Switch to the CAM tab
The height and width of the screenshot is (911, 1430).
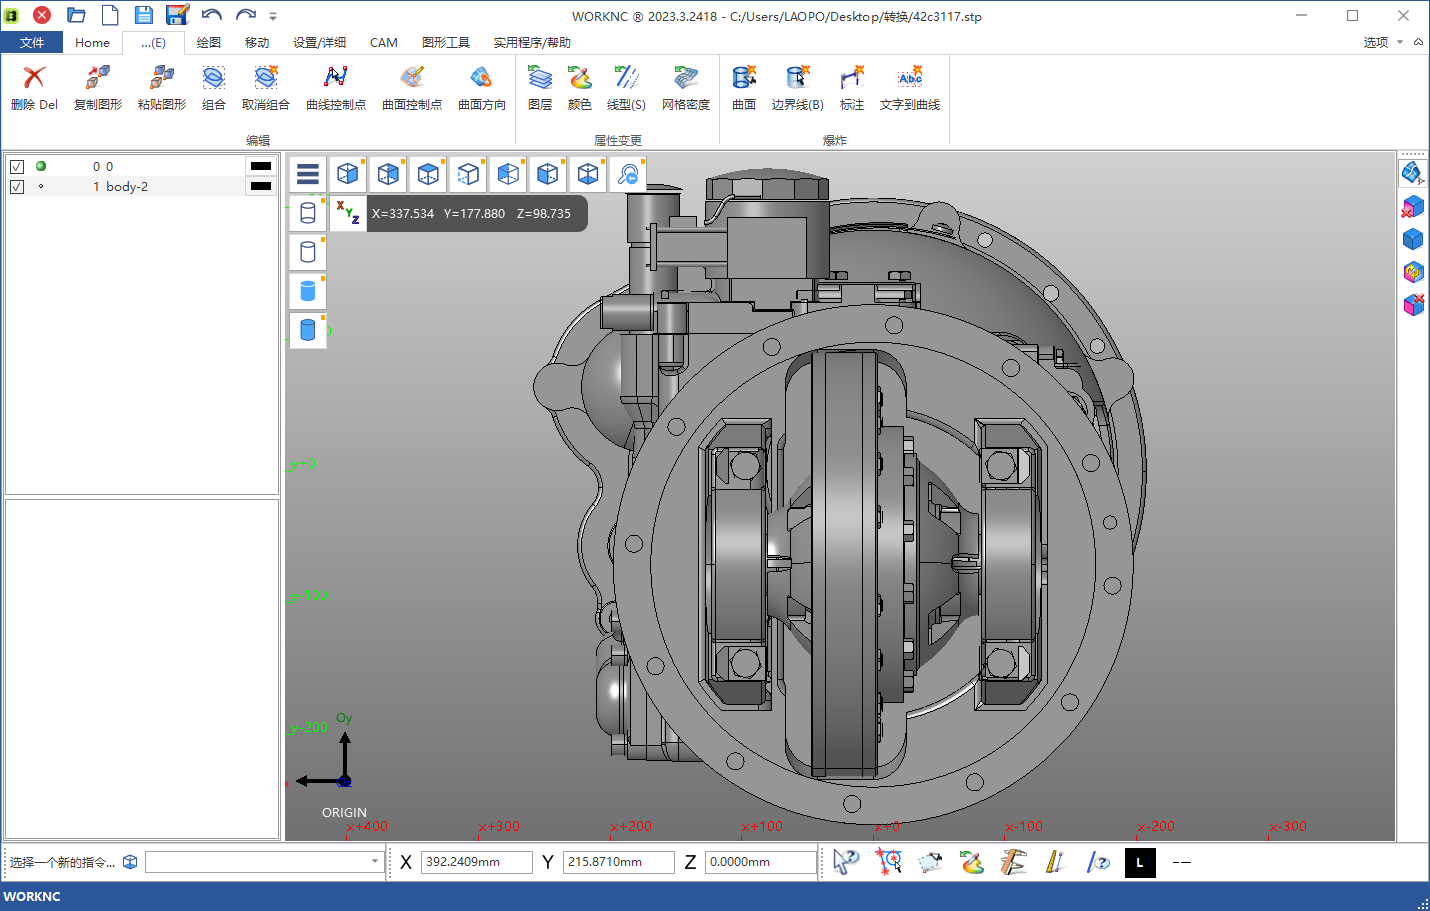coord(384,42)
